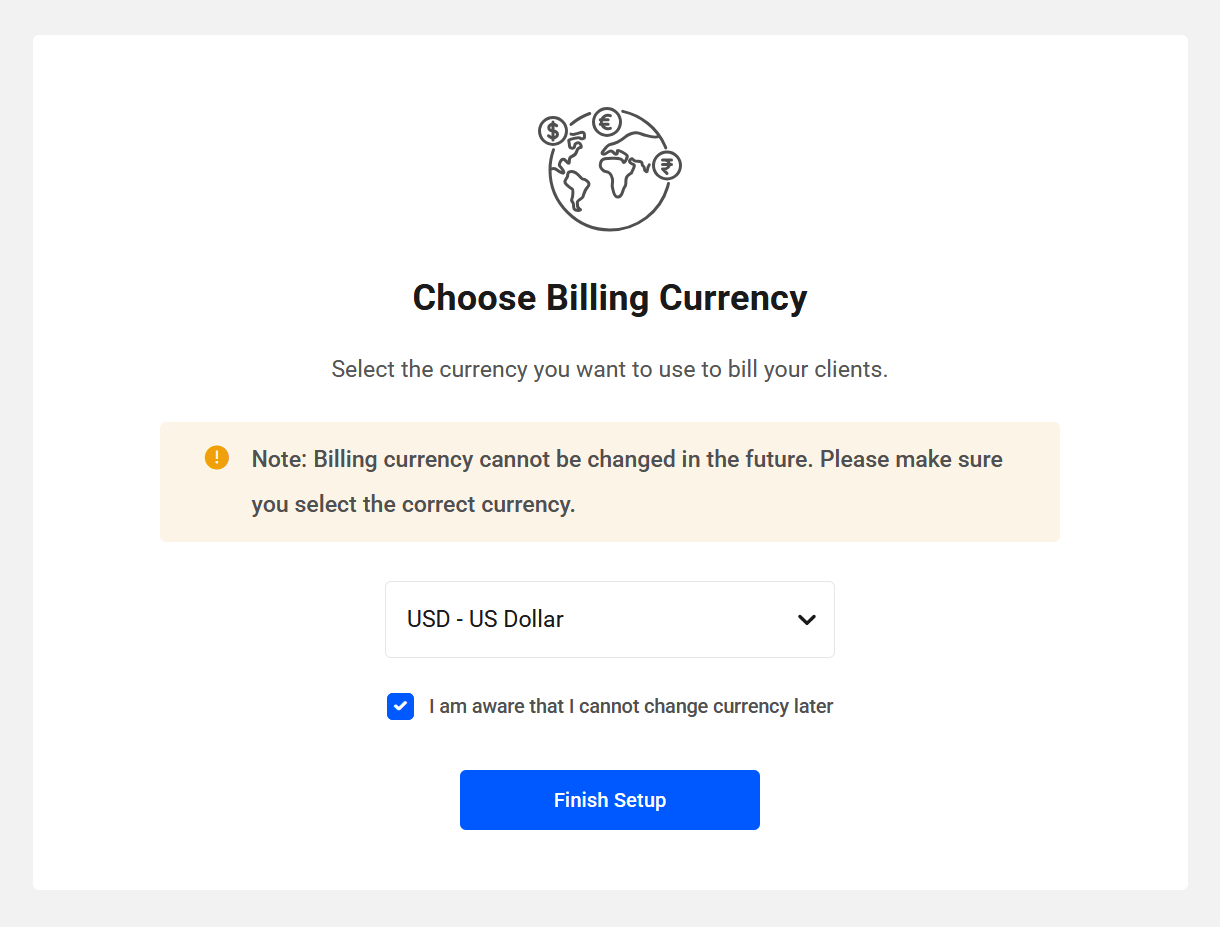1220x927 pixels.
Task: Click the dropdown chevron arrow
Action: tap(806, 620)
